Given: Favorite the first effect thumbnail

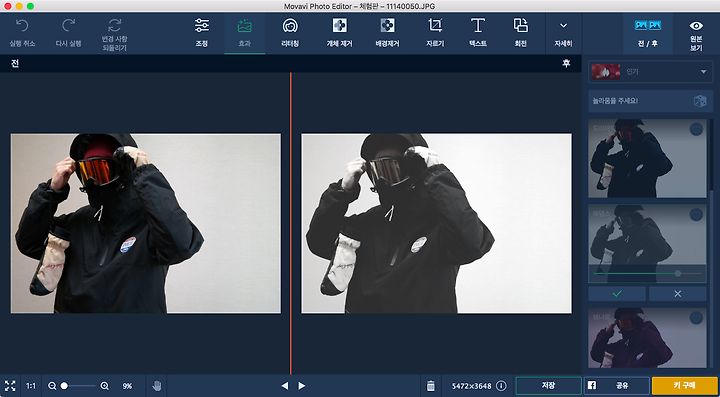Looking at the screenshot, I should (696, 129).
